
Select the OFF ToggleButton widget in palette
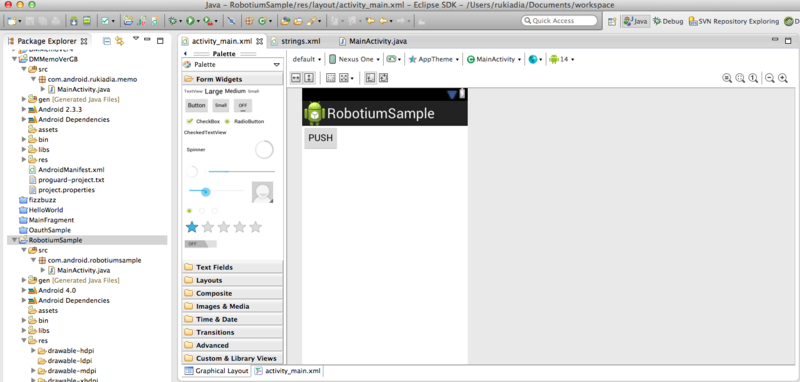pyautogui.click(x=243, y=106)
